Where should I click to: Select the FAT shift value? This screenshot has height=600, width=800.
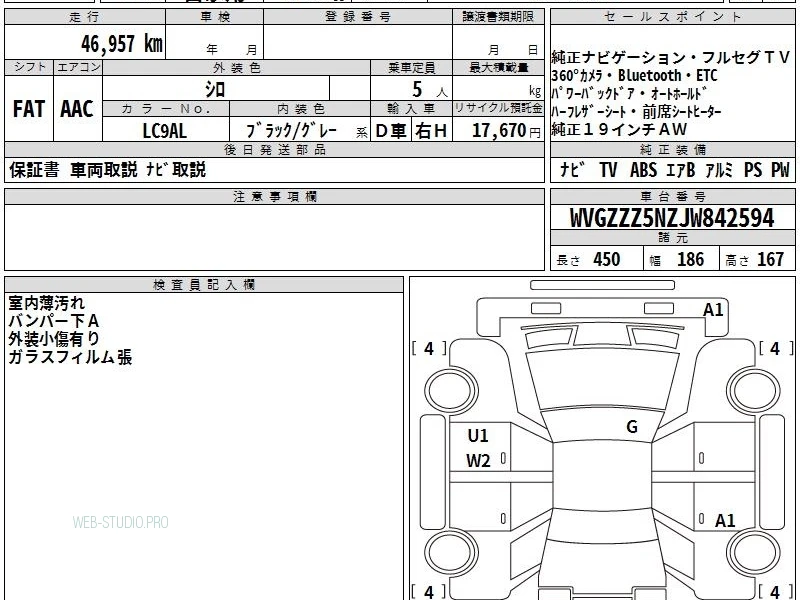point(29,109)
